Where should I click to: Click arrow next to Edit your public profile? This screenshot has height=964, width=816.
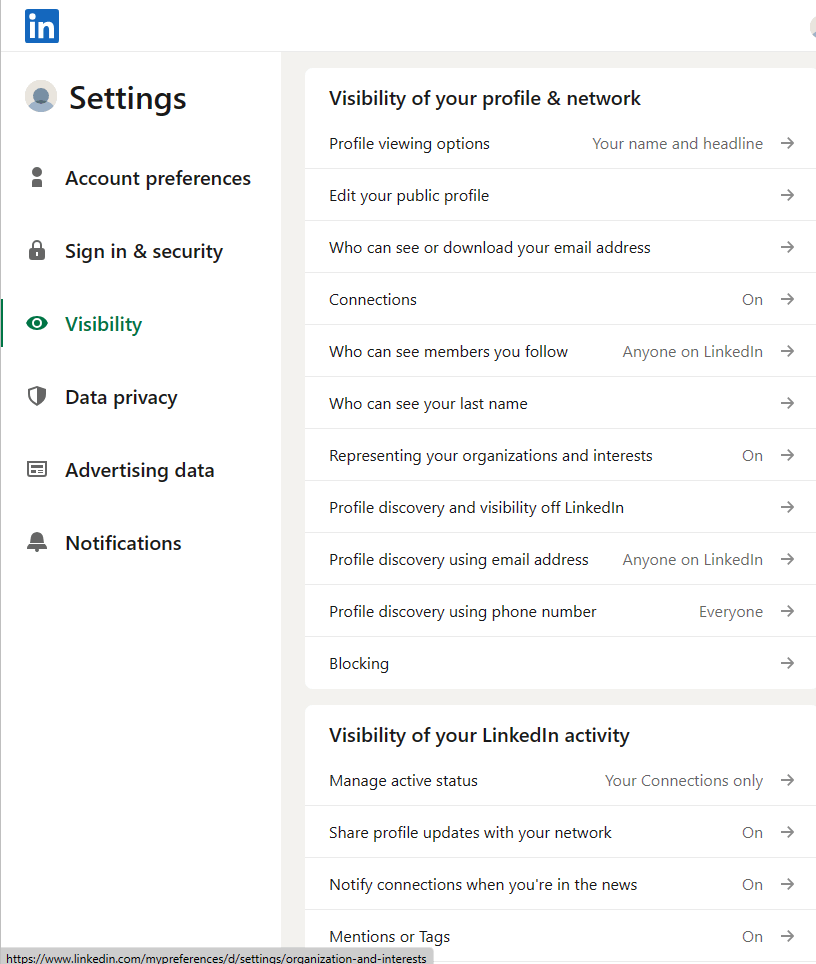[787, 195]
